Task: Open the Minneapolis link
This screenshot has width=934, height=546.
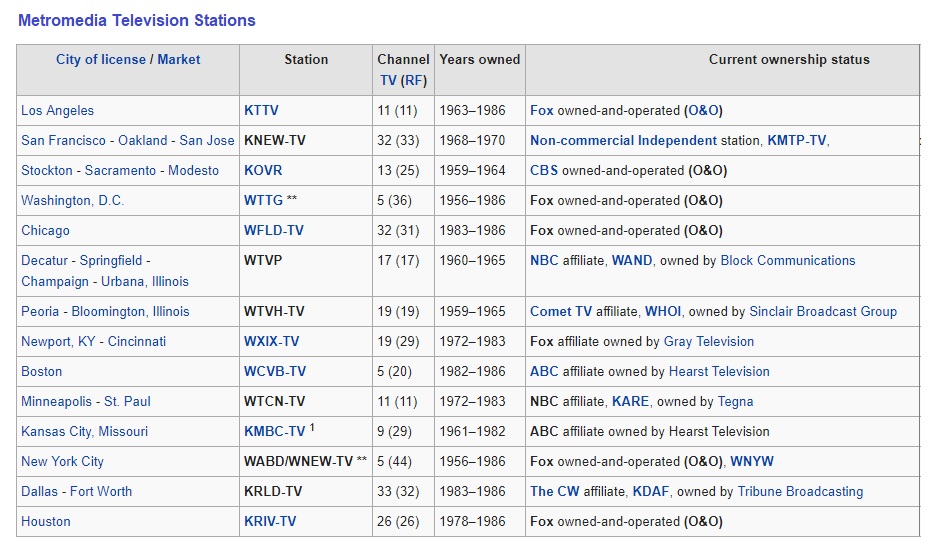Action: (x=57, y=401)
